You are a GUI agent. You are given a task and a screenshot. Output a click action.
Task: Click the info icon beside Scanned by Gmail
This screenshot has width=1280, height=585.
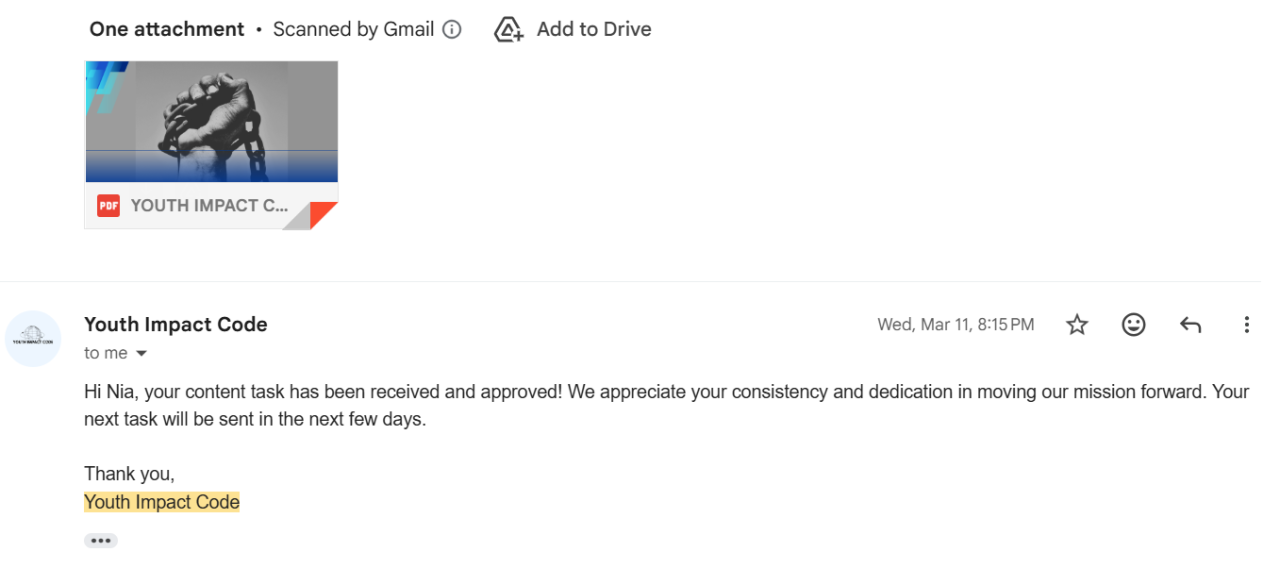coord(452,30)
